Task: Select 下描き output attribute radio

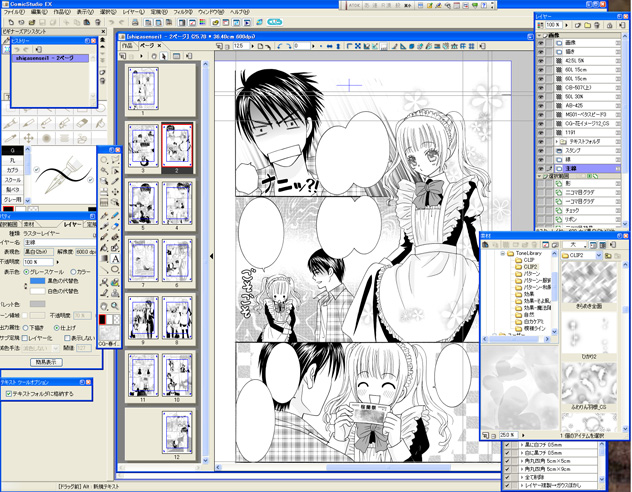Action: [25, 328]
